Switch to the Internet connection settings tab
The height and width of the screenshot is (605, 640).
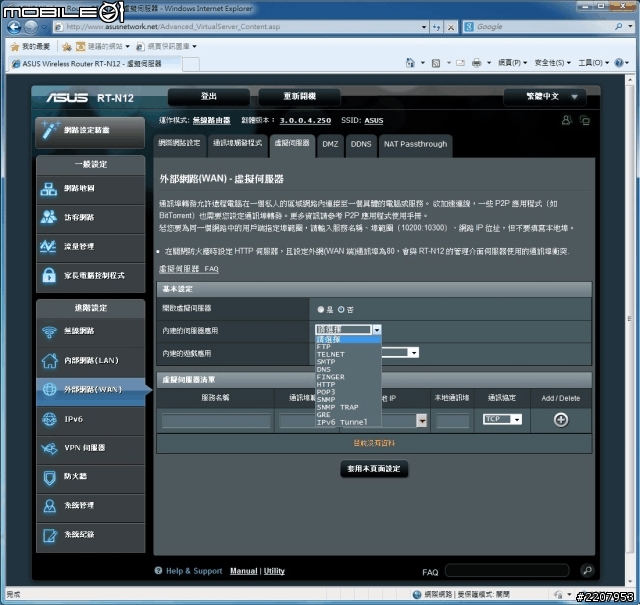[x=179, y=144]
